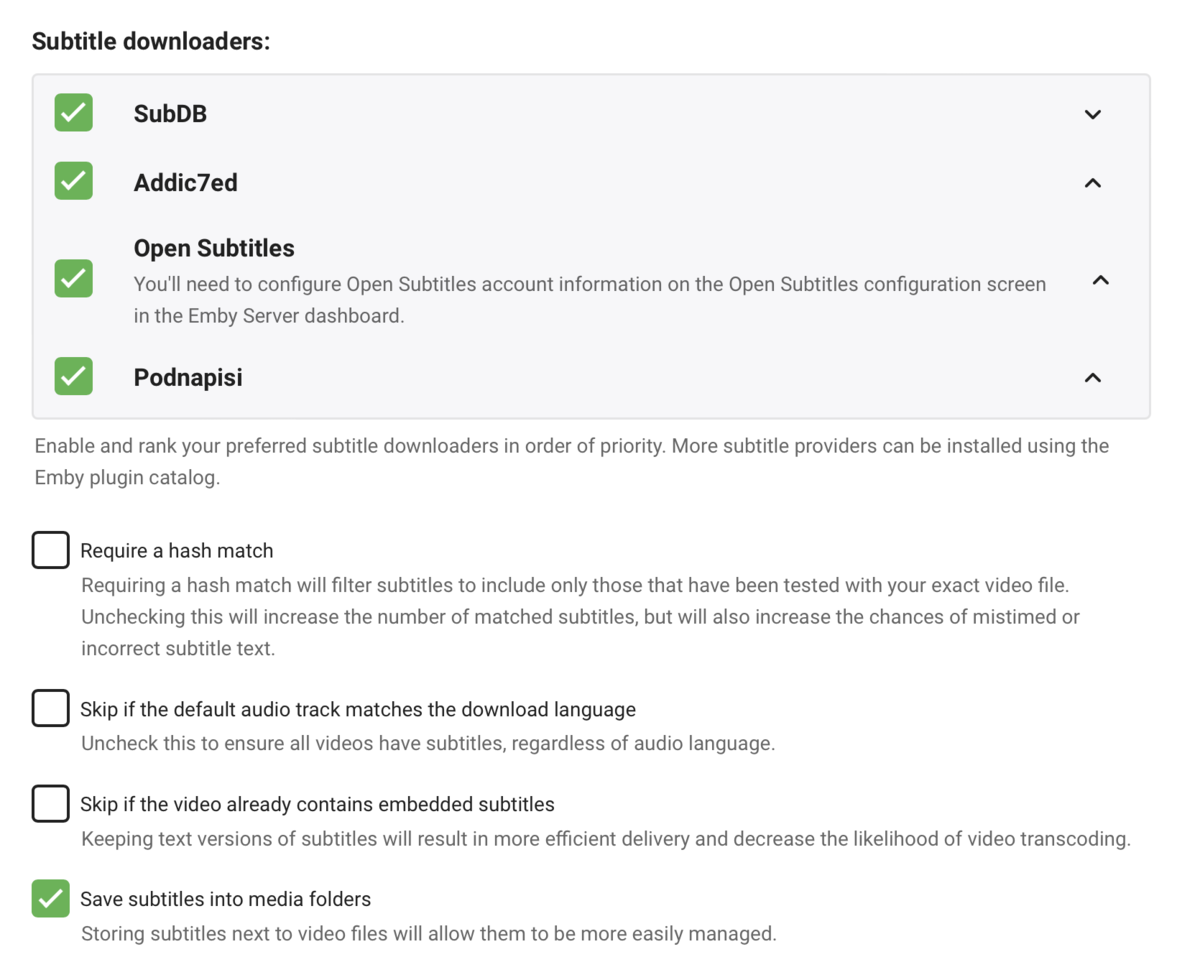Screen dimensions: 1200x980
Task: Uncheck the SubDB downloader checkbox
Action: (74, 113)
